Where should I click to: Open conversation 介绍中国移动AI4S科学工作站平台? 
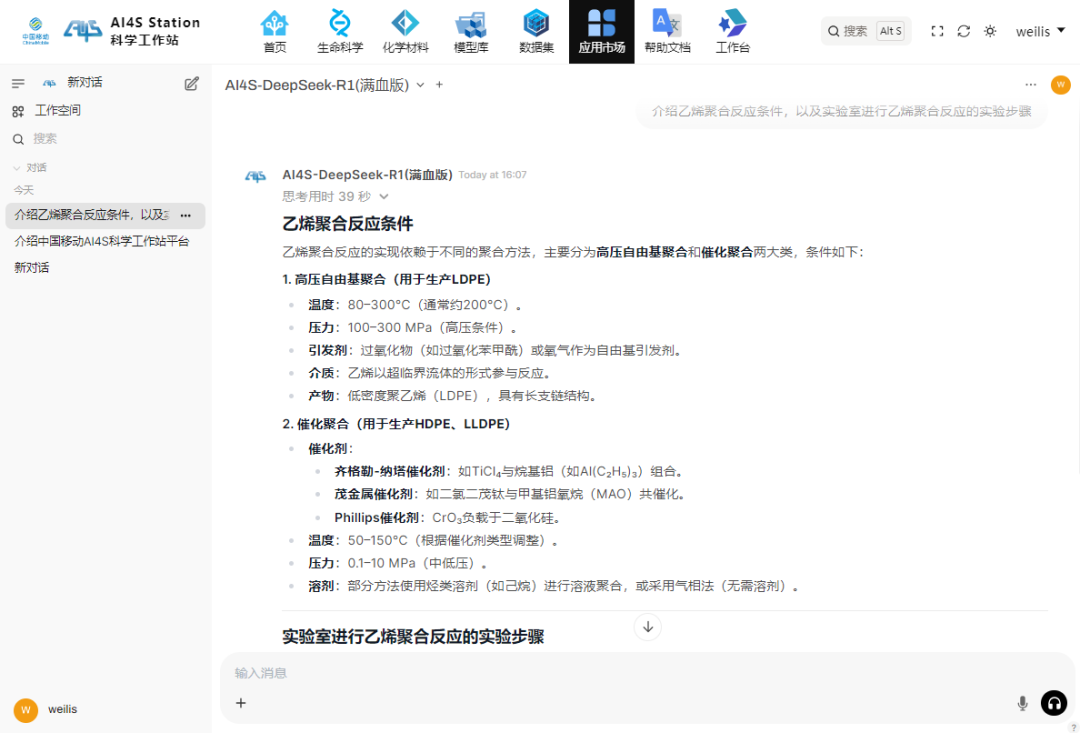click(102, 242)
